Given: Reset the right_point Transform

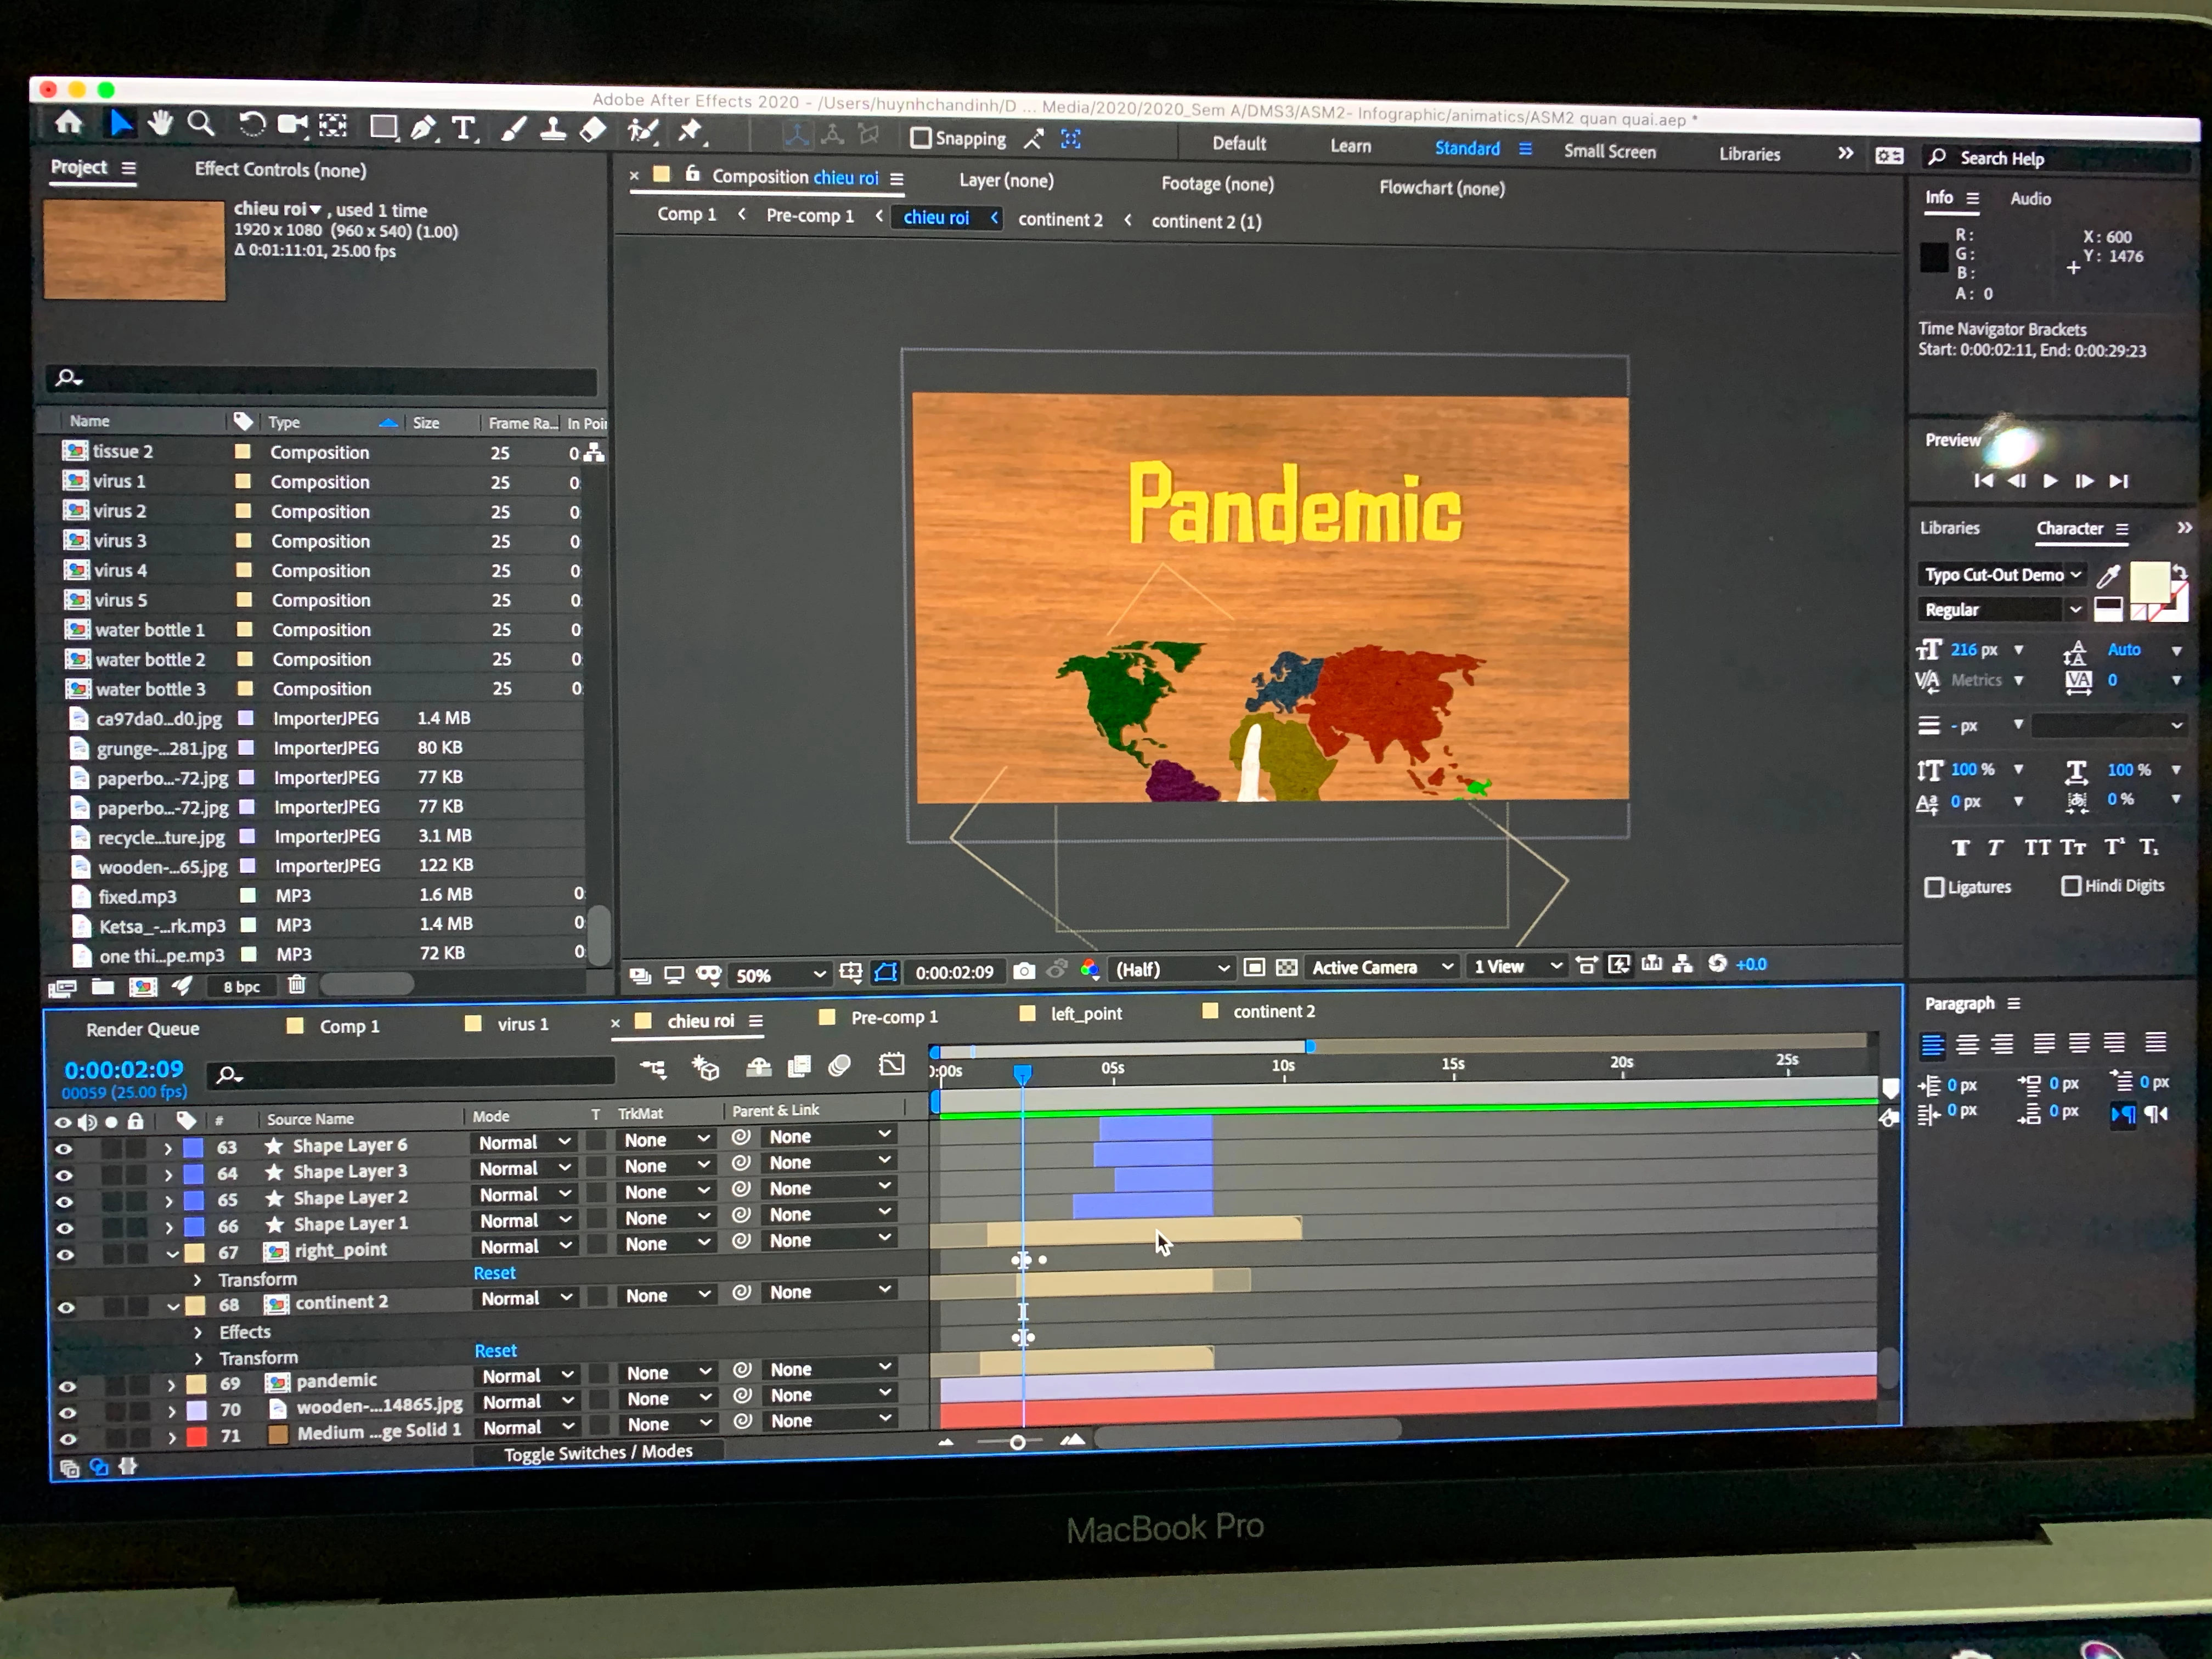Looking at the screenshot, I should pyautogui.click(x=494, y=1273).
